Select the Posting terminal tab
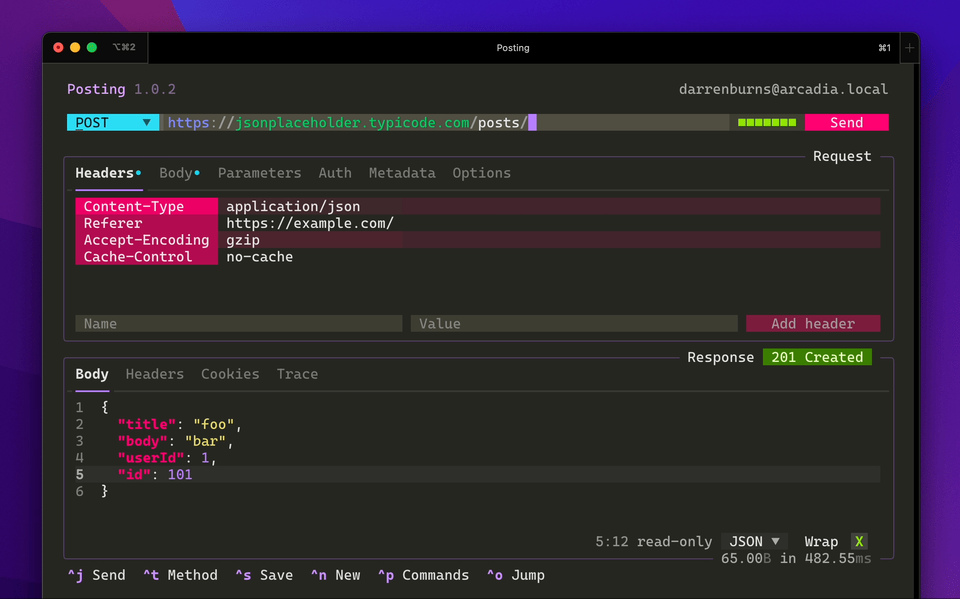The height and width of the screenshot is (599, 960). 524,48
